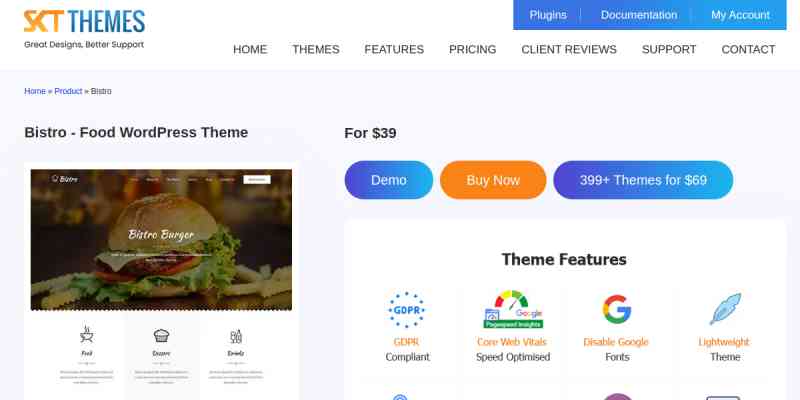Go to My Account
Viewport: 800px width, 400px height.
[x=740, y=15]
